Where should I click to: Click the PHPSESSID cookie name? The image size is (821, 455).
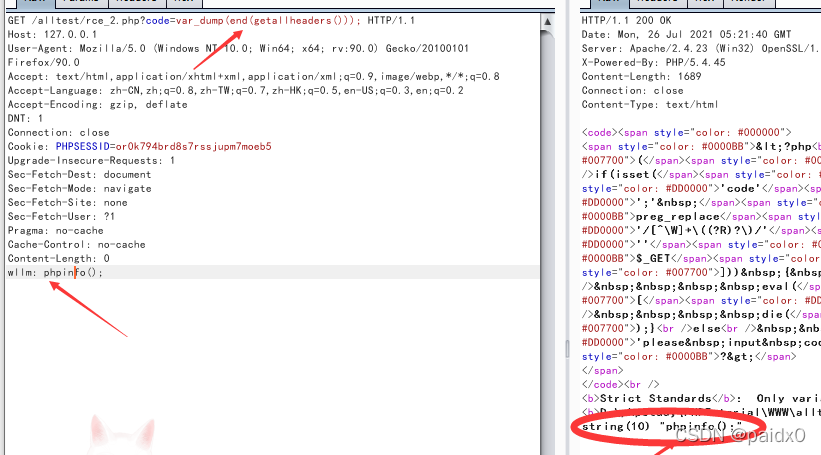click(83, 147)
